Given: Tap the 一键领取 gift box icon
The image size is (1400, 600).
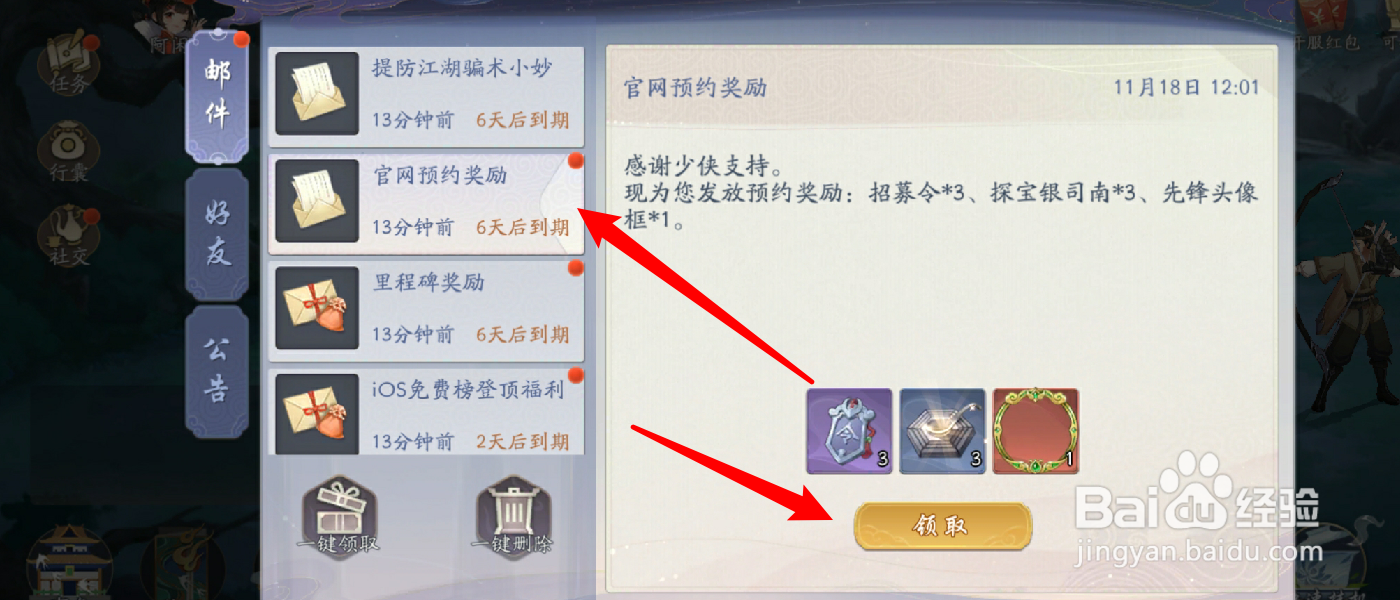Looking at the screenshot, I should [x=338, y=516].
